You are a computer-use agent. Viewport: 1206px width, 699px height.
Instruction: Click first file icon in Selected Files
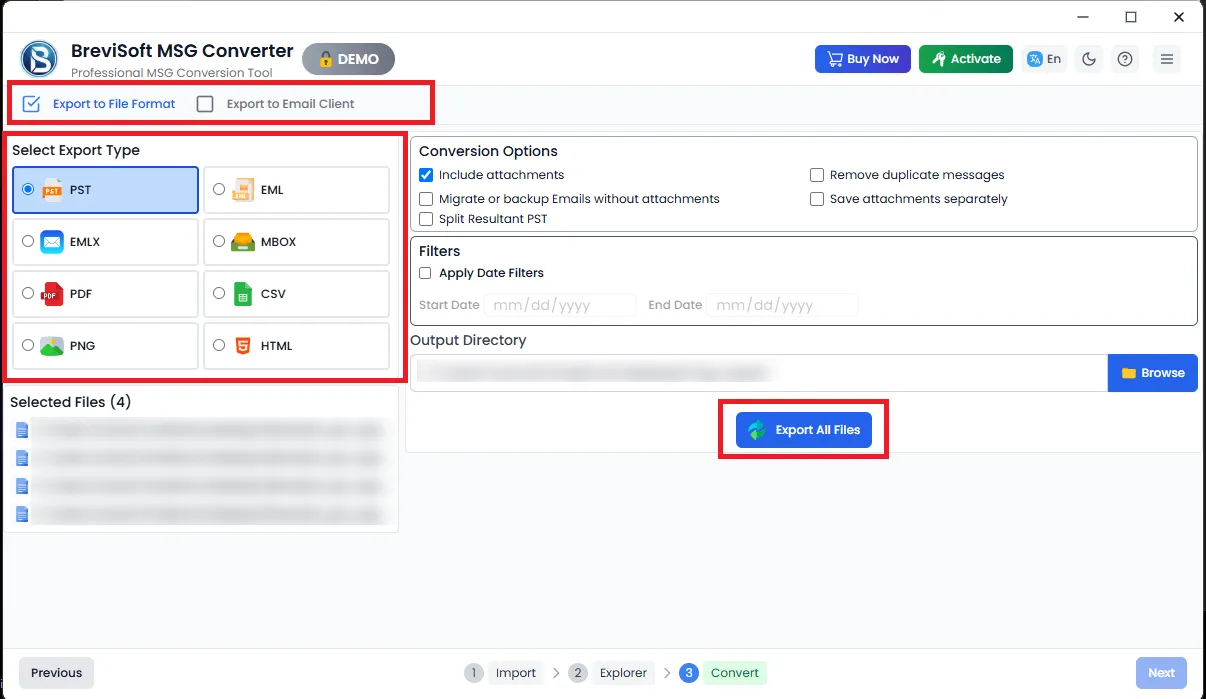22,431
